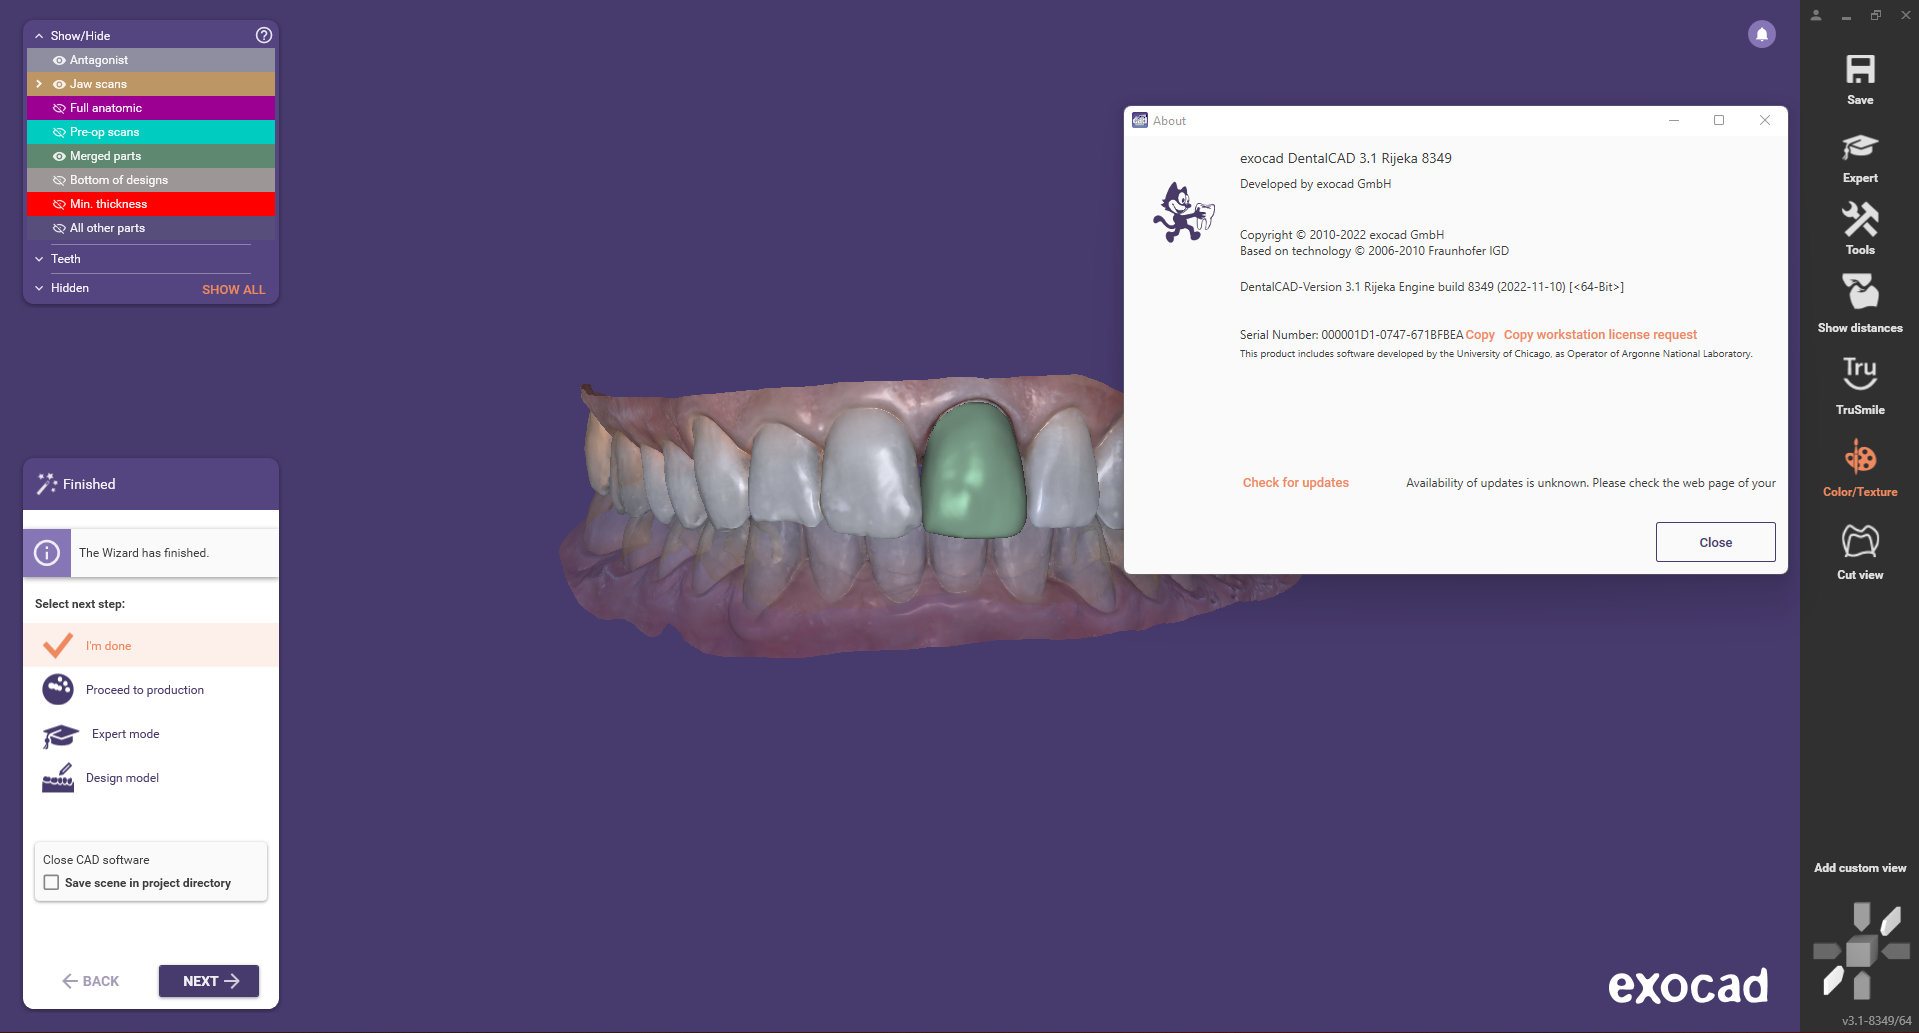
Task: Click the serial number text 000001D1-0747-671BFBEA
Action: click(x=1392, y=335)
